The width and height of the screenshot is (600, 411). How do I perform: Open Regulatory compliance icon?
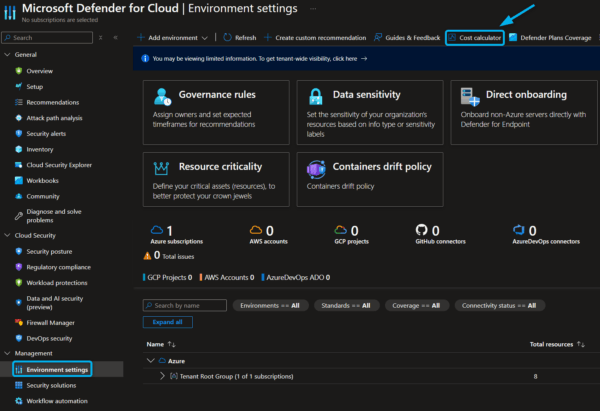pos(18,267)
